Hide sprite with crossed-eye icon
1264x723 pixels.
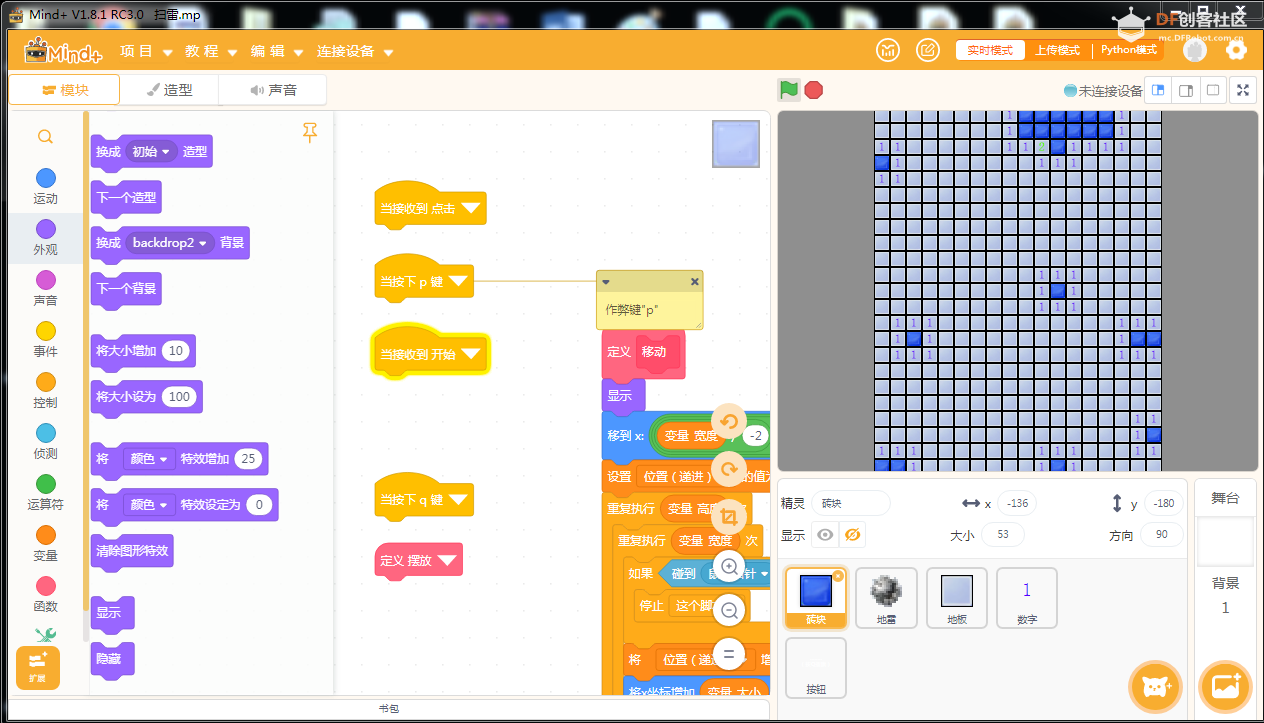click(852, 535)
